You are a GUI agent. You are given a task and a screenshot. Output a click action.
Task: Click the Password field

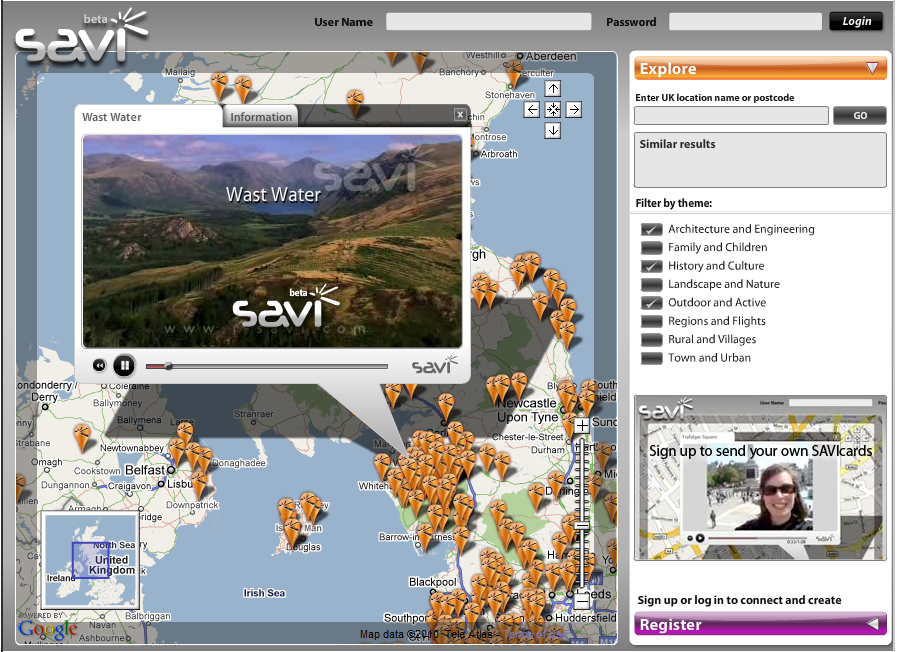point(745,22)
